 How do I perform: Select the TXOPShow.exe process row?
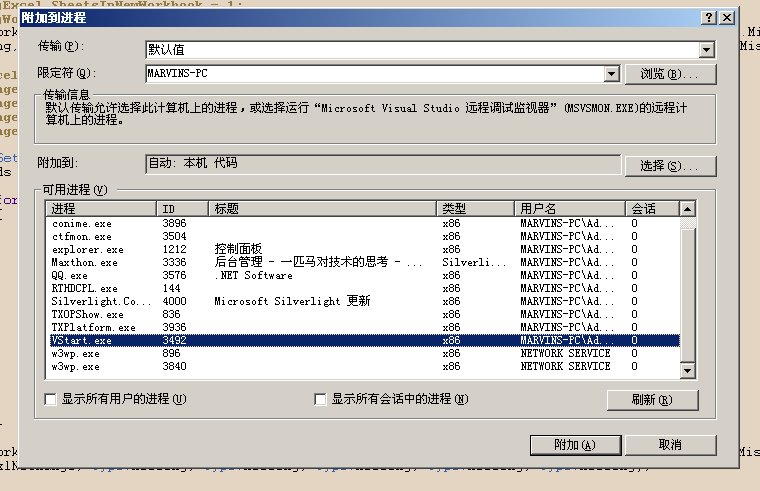click(364, 315)
